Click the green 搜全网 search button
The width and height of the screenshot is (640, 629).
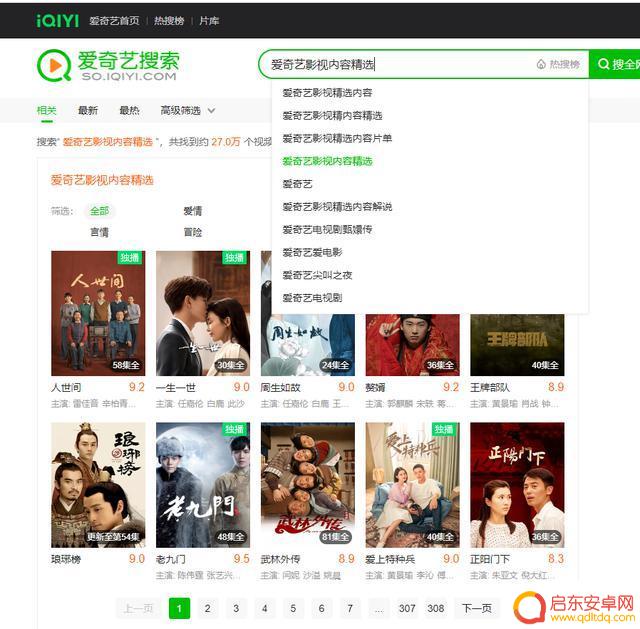[615, 64]
